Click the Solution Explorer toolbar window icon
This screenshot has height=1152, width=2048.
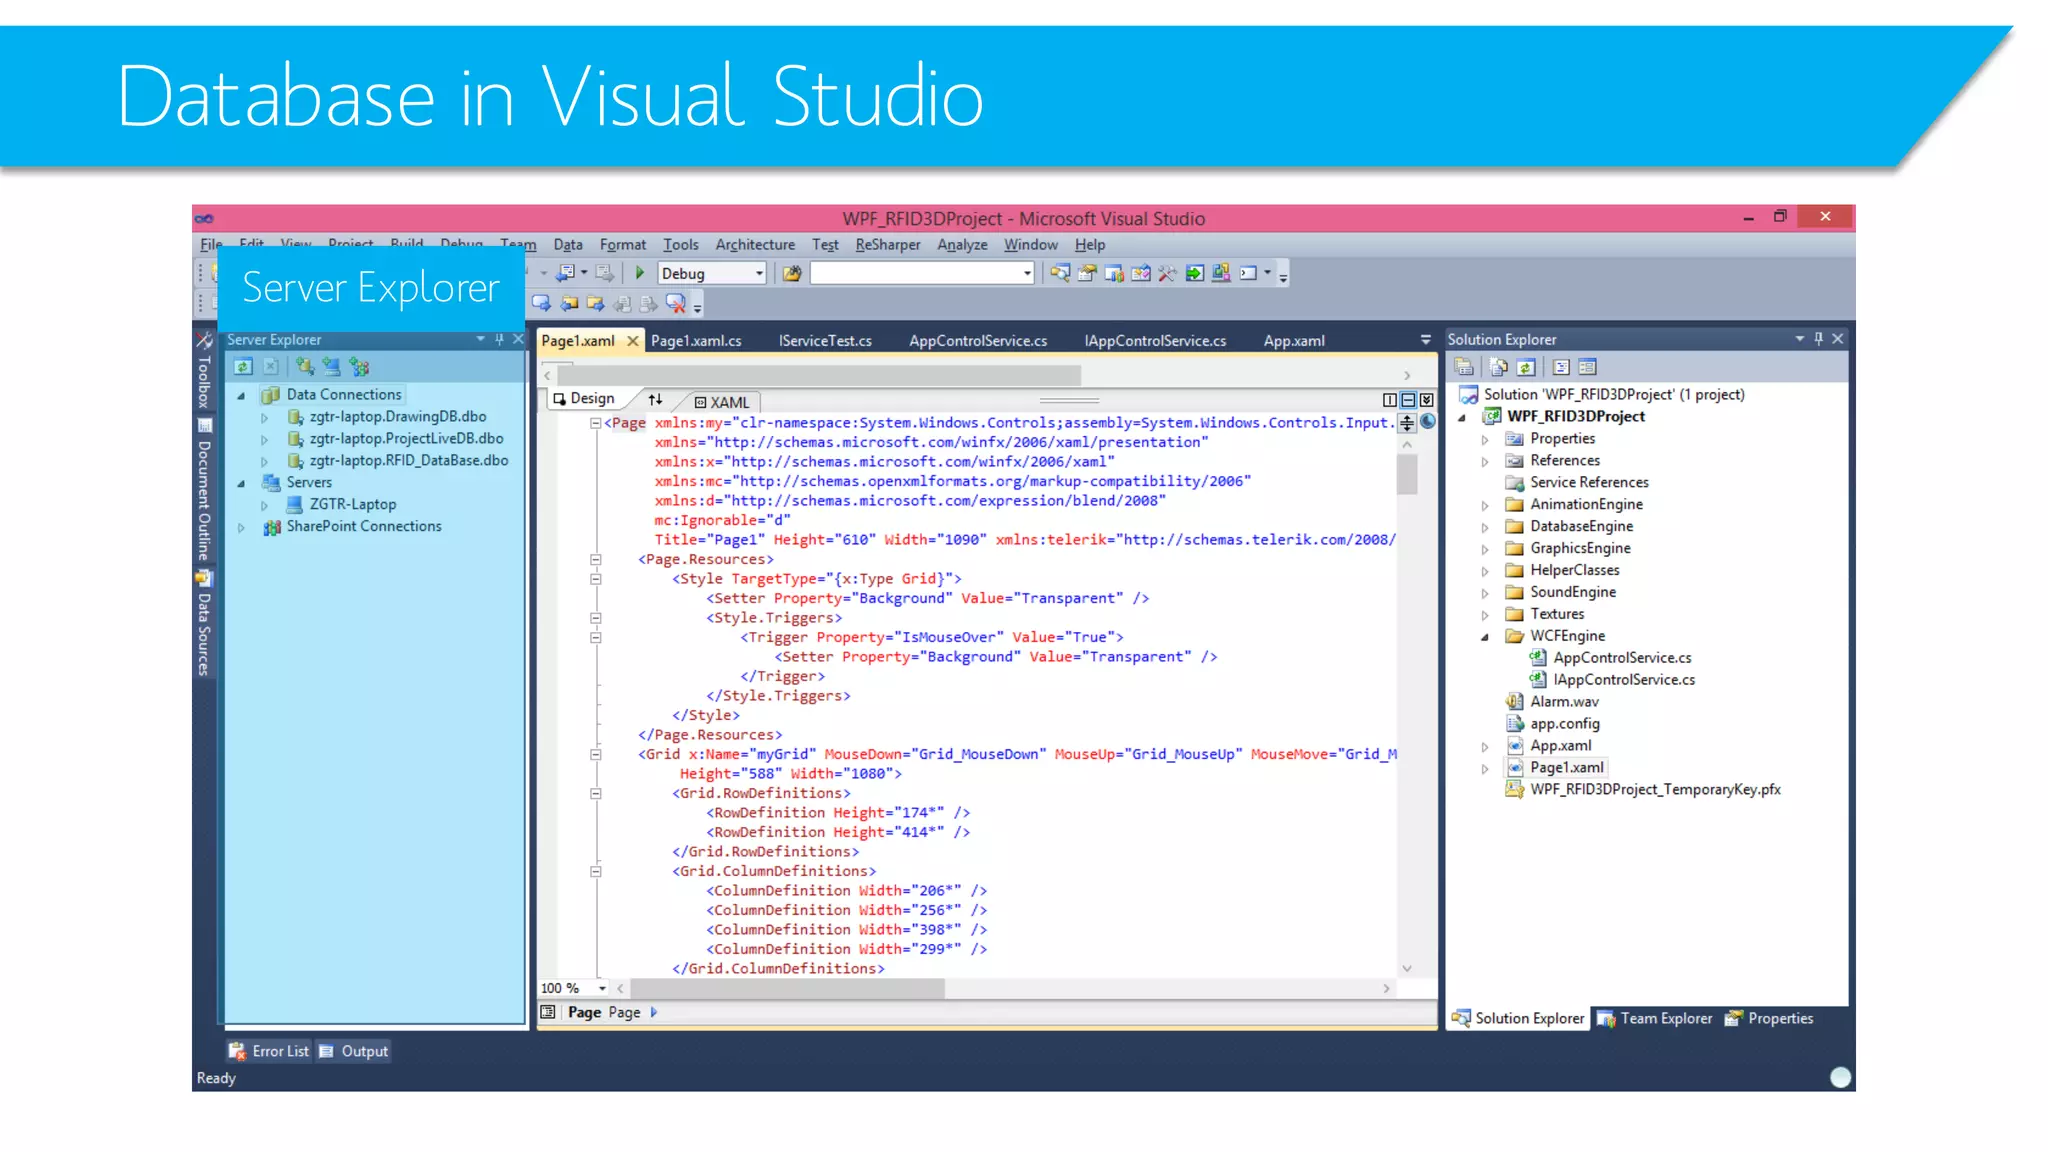1060,273
